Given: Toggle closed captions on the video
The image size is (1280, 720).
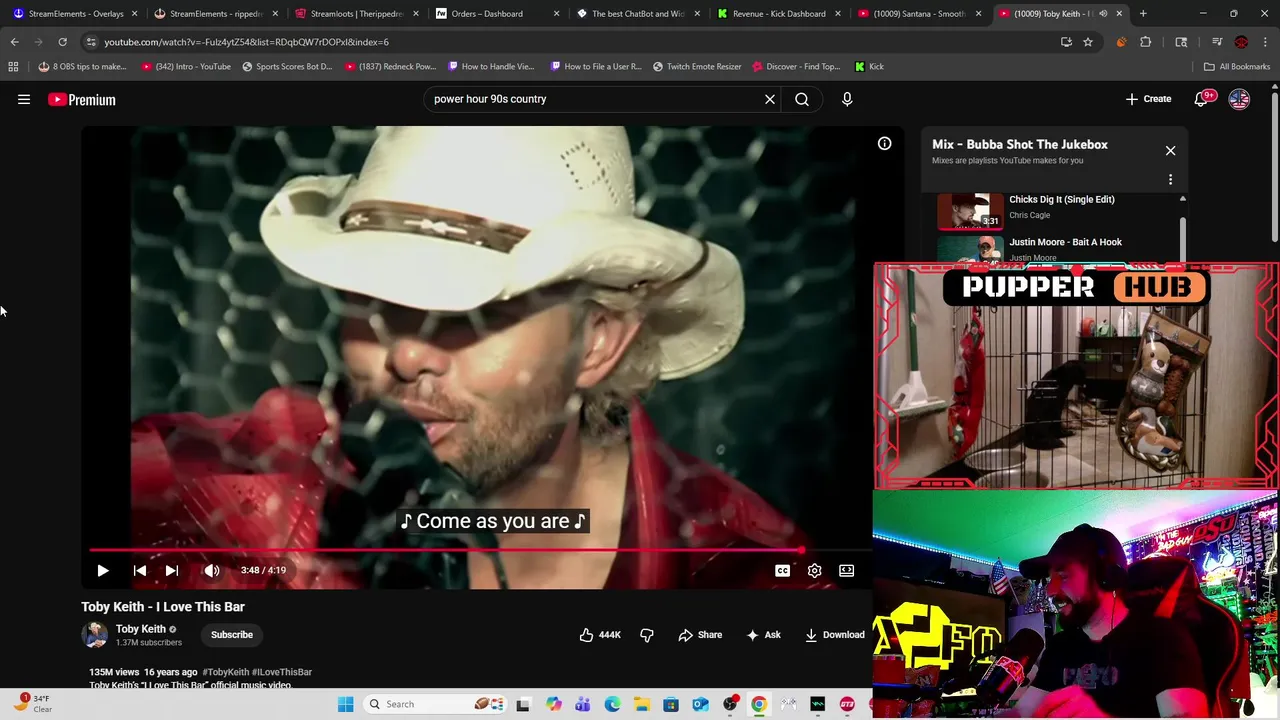Looking at the screenshot, I should (782, 570).
